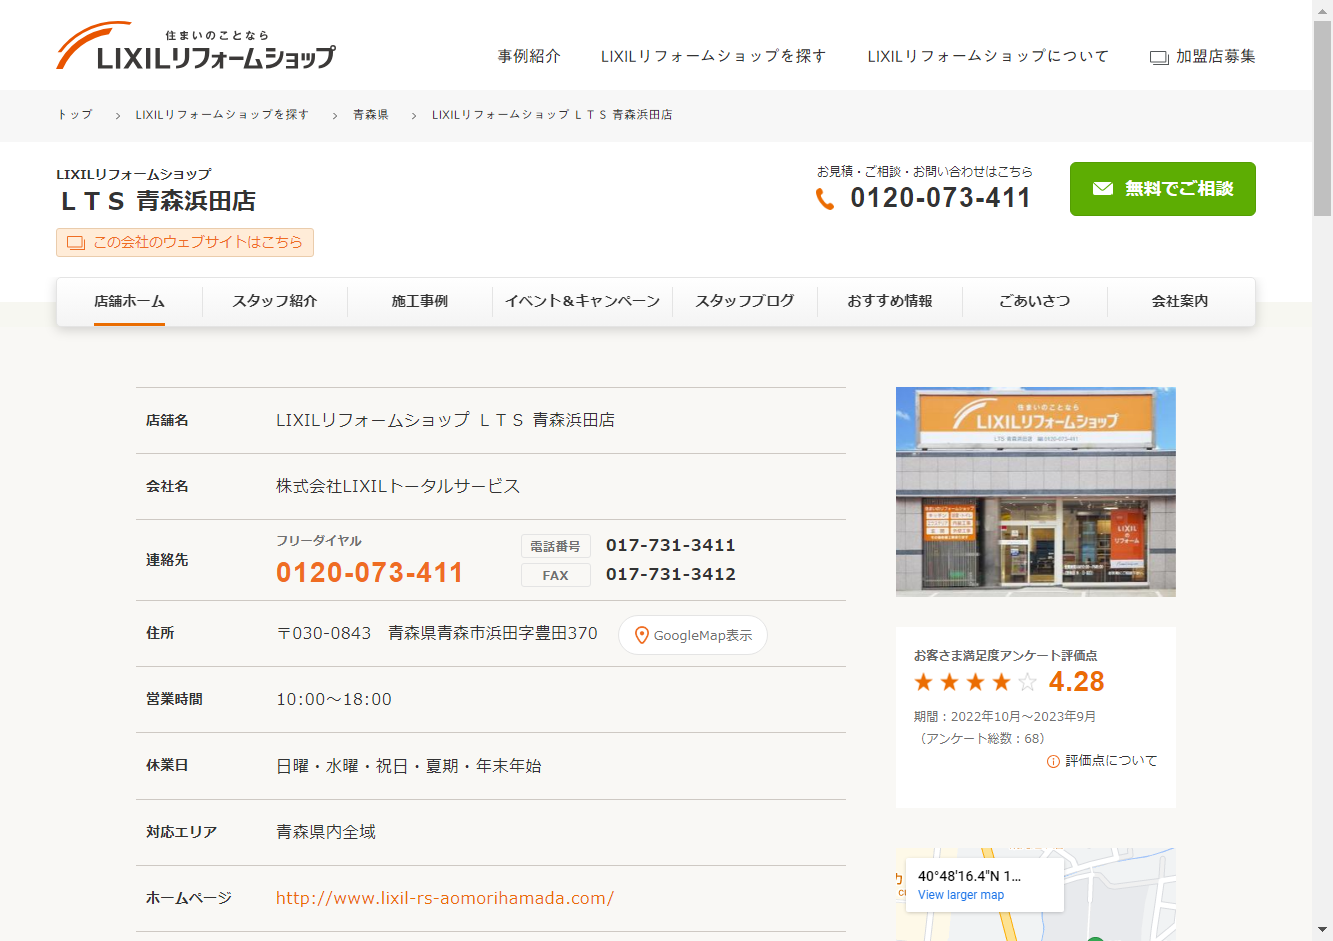Click the 対応エリア value 青森県内全域
Viewport: 1333px width, 941px height.
point(326,832)
